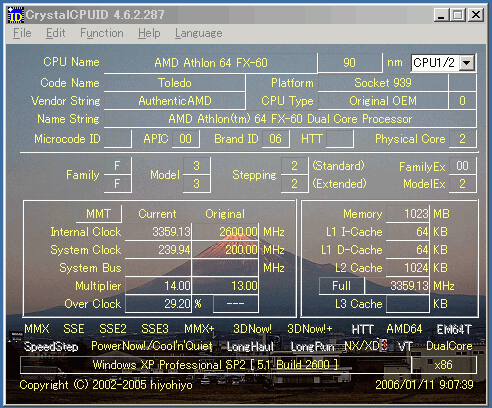Click the Full cache speed button
492x408 pixels.
pos(341,286)
